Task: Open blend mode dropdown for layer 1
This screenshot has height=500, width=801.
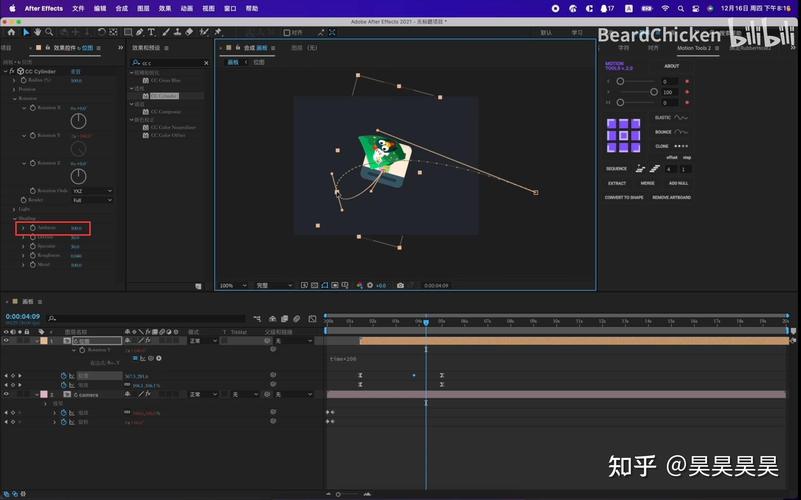Action: [x=203, y=341]
